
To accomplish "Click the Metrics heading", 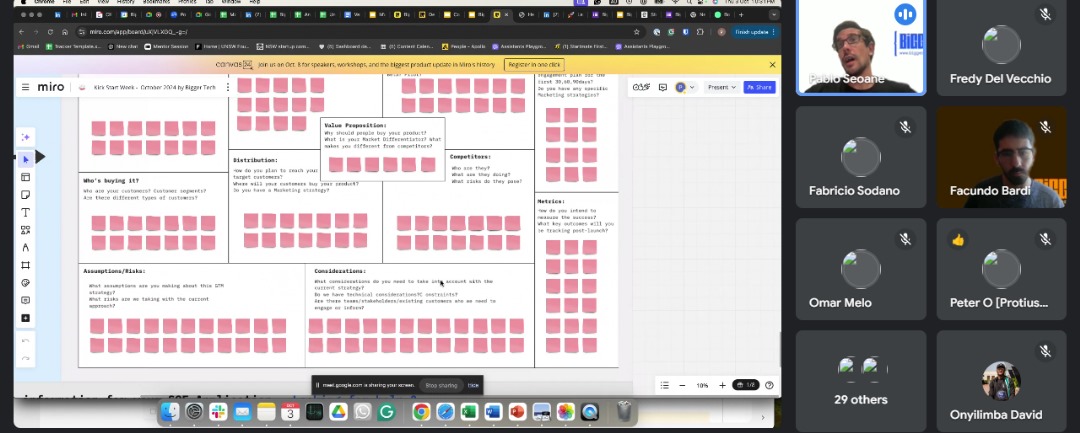I will 551,201.
